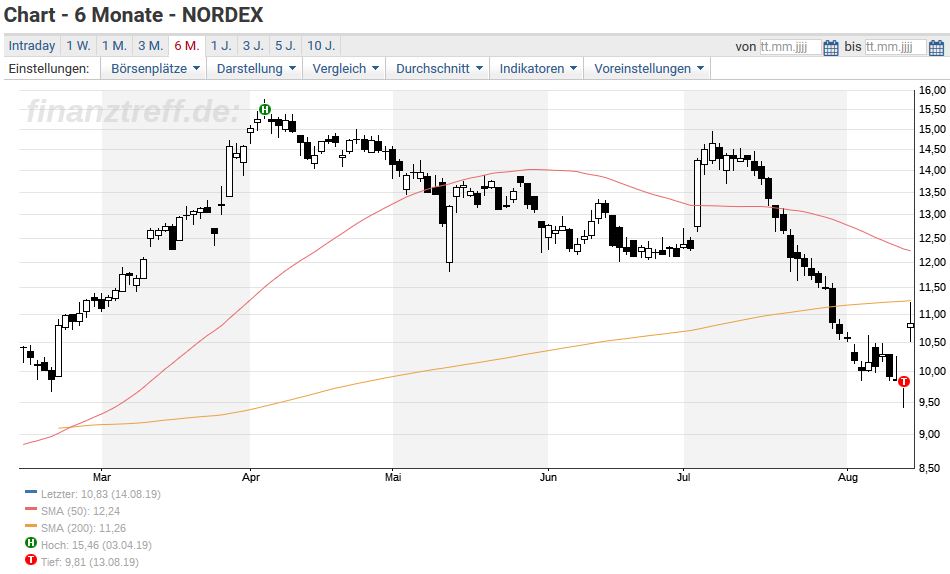Screen dimensions: 950x574
Task: Switch to the Intraday time range tab
Action: (32, 46)
